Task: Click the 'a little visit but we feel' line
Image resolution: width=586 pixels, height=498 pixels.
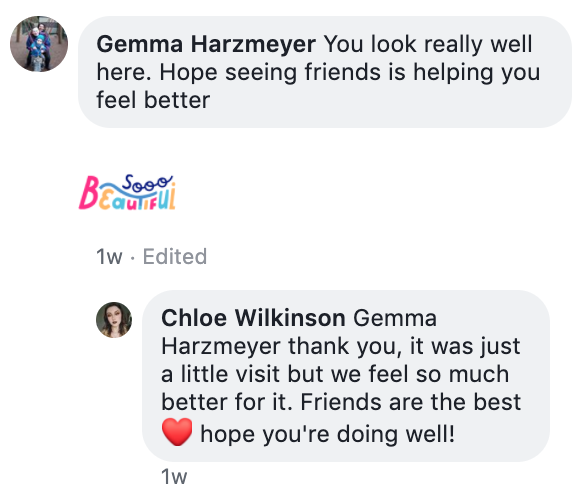Action: pos(286,374)
